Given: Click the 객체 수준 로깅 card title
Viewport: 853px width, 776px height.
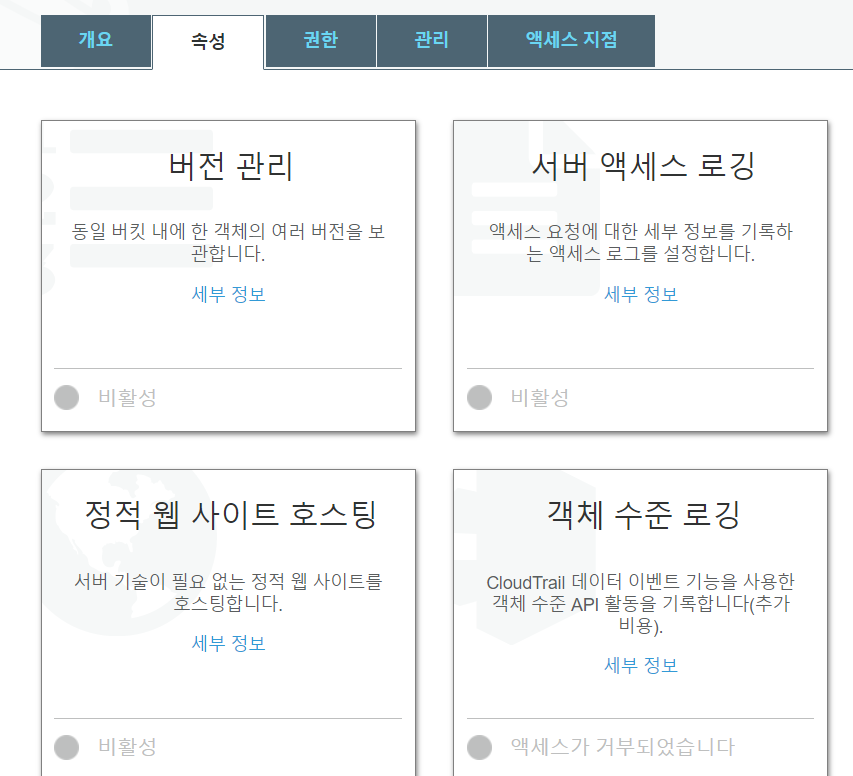Looking at the screenshot, I should click(643, 514).
